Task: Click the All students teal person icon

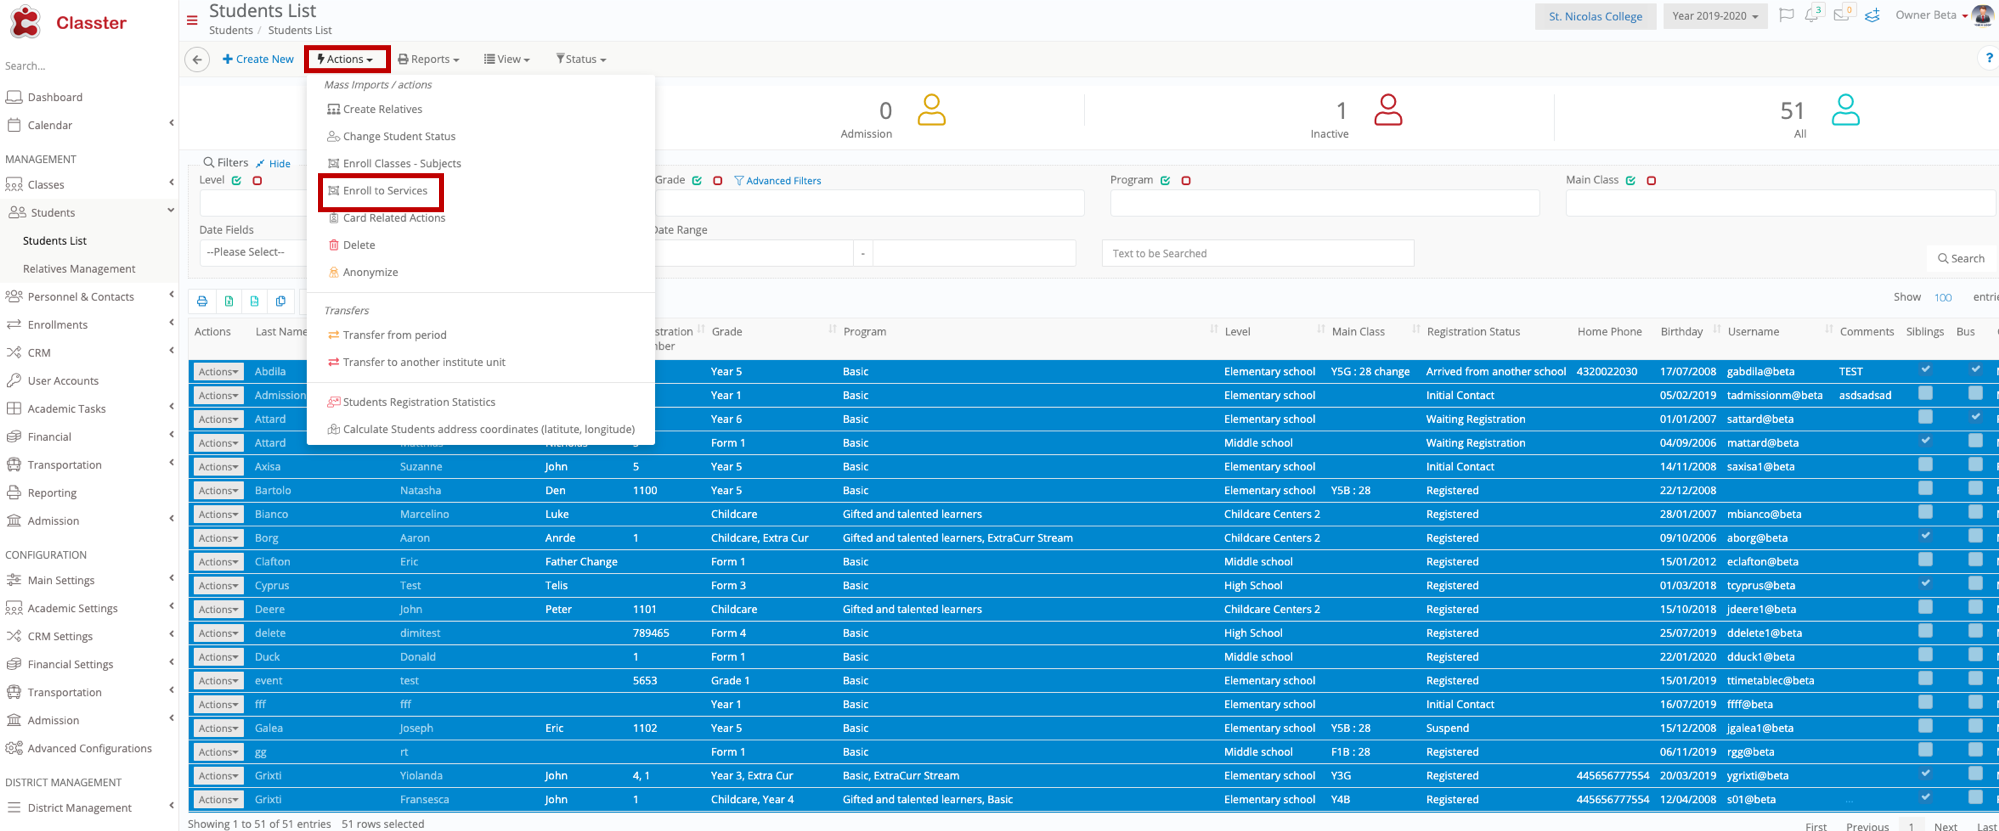Action: pyautogui.click(x=1845, y=110)
